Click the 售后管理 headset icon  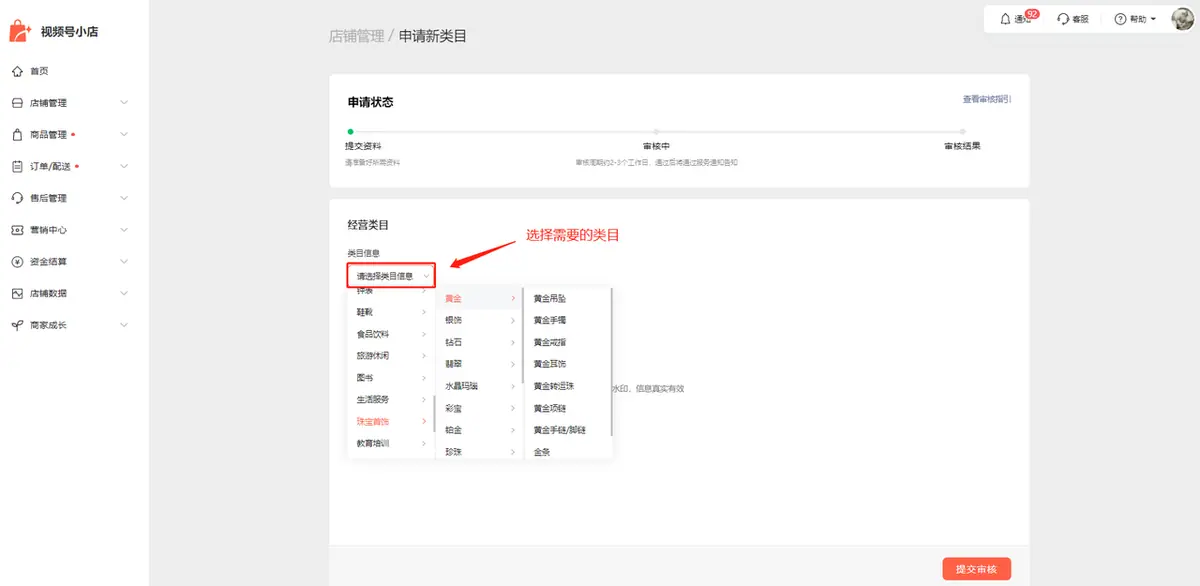(17, 198)
